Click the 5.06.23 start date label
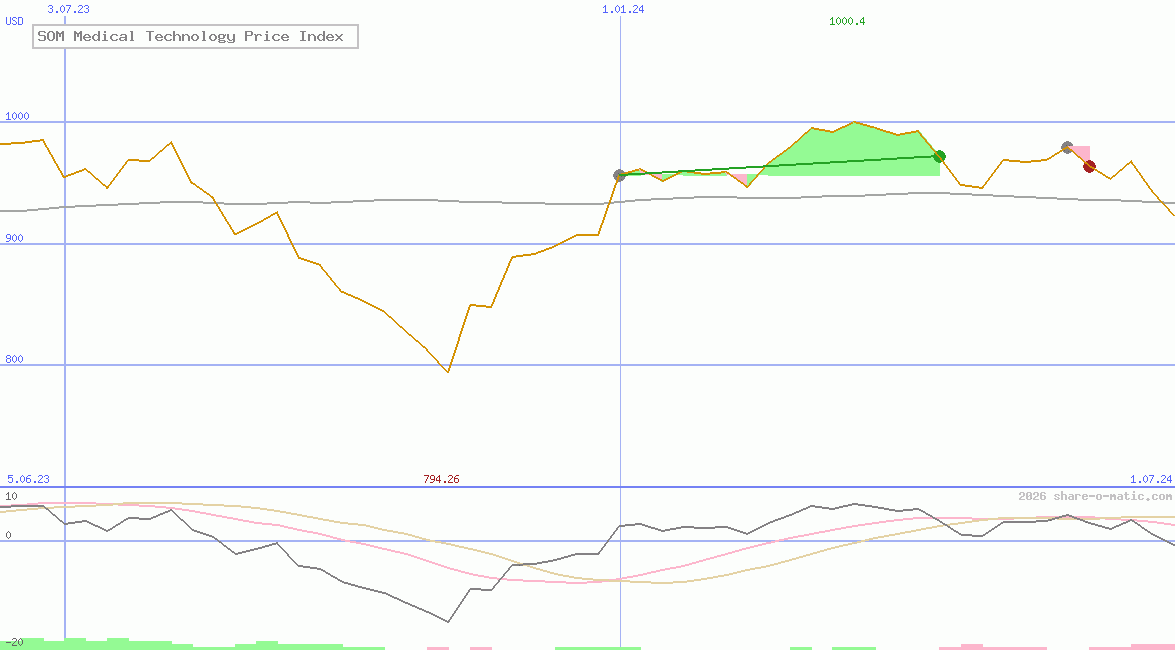The width and height of the screenshot is (1175, 650). (28, 479)
